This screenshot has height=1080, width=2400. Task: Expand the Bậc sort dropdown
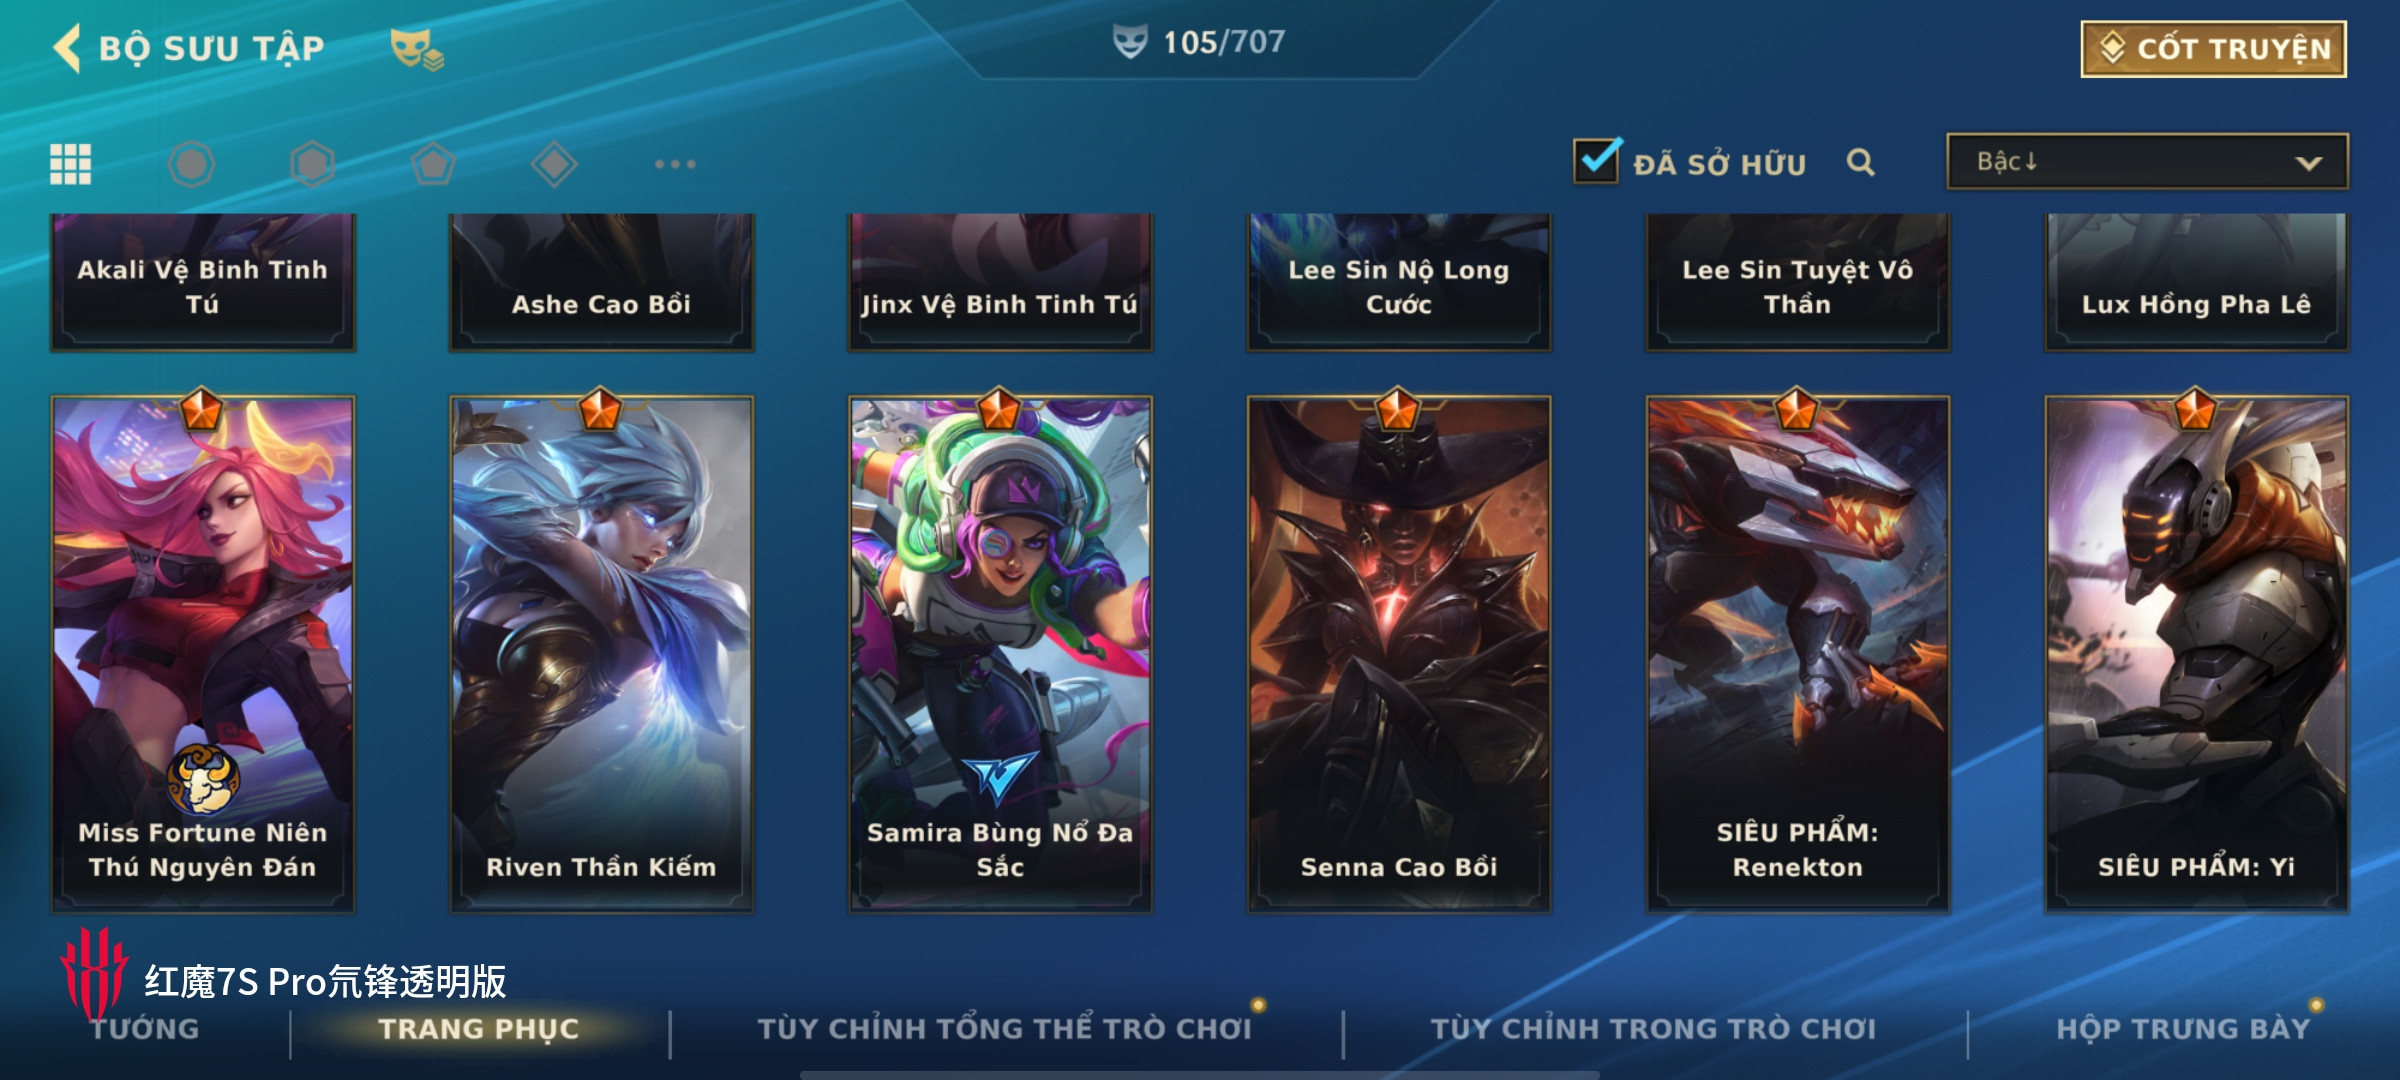[x=2147, y=162]
